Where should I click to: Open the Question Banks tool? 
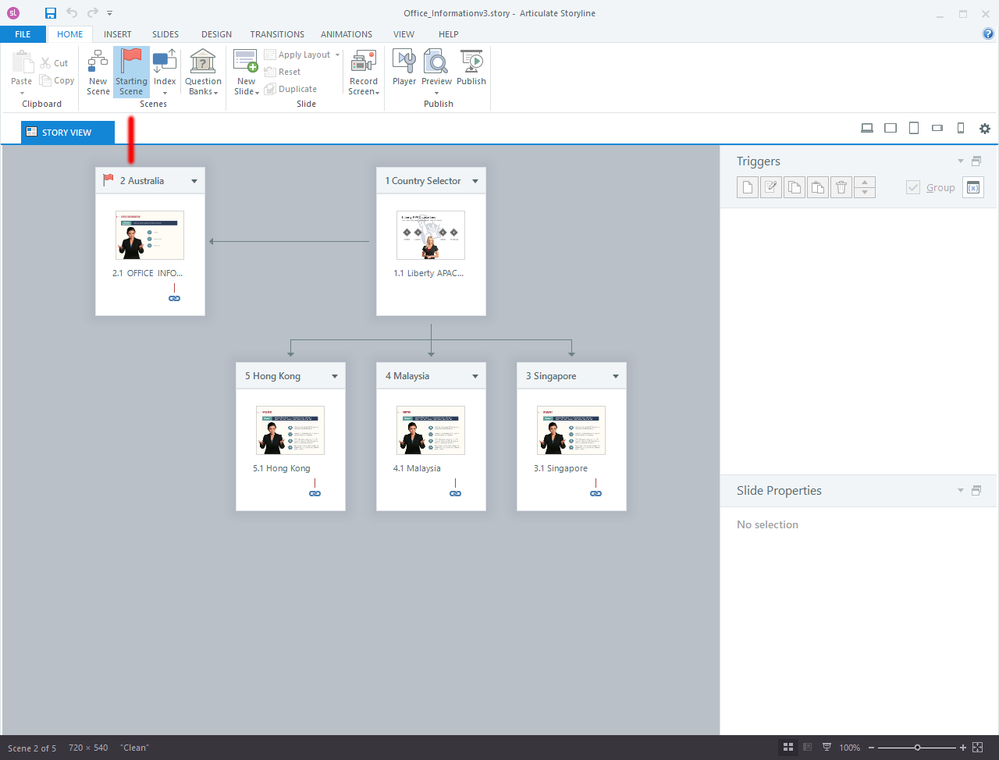coord(203,71)
